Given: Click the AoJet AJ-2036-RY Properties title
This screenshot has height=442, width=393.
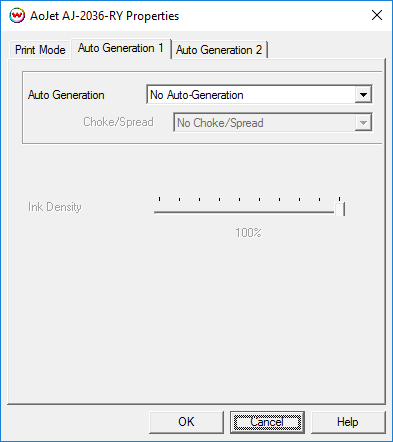Looking at the screenshot, I should [105, 16].
